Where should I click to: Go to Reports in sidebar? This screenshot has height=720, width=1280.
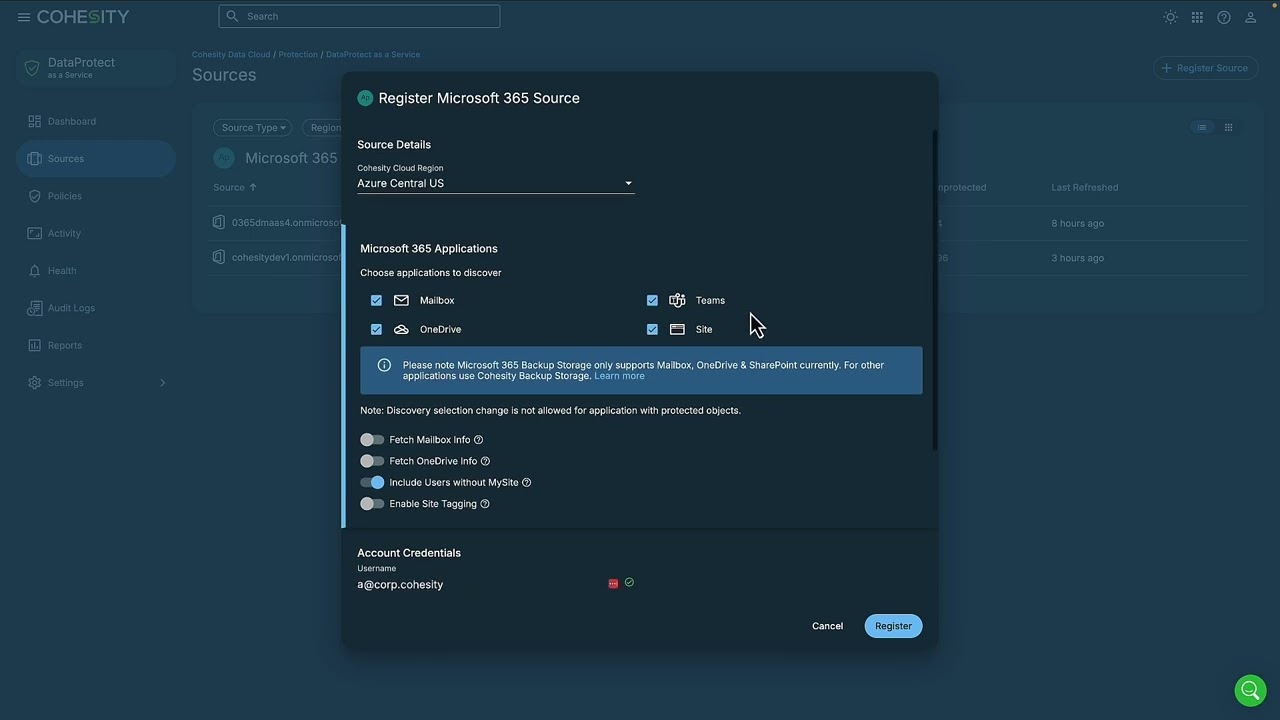tap(96, 345)
